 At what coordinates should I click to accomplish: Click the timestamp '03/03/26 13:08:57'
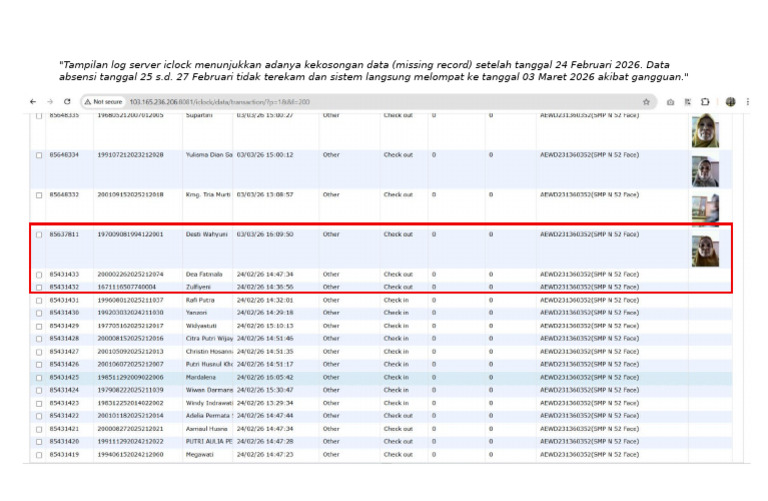[265, 194]
